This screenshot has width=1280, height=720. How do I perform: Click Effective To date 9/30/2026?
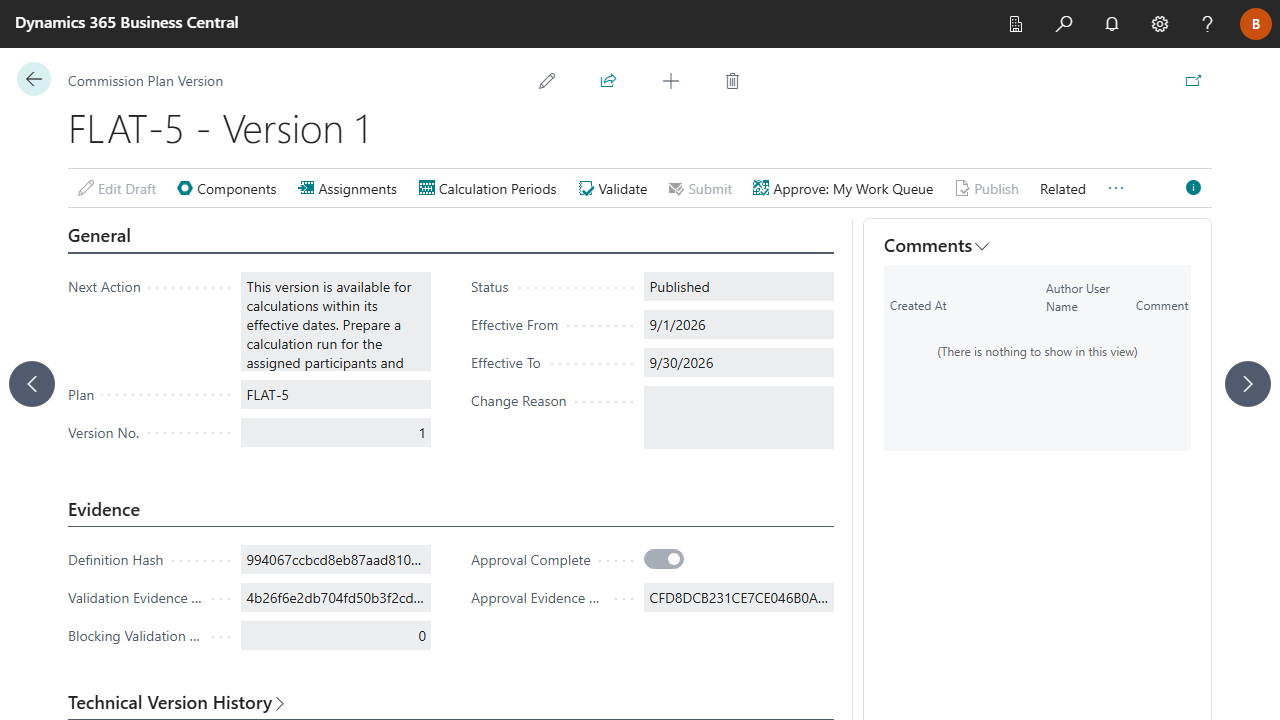pyautogui.click(x=739, y=363)
